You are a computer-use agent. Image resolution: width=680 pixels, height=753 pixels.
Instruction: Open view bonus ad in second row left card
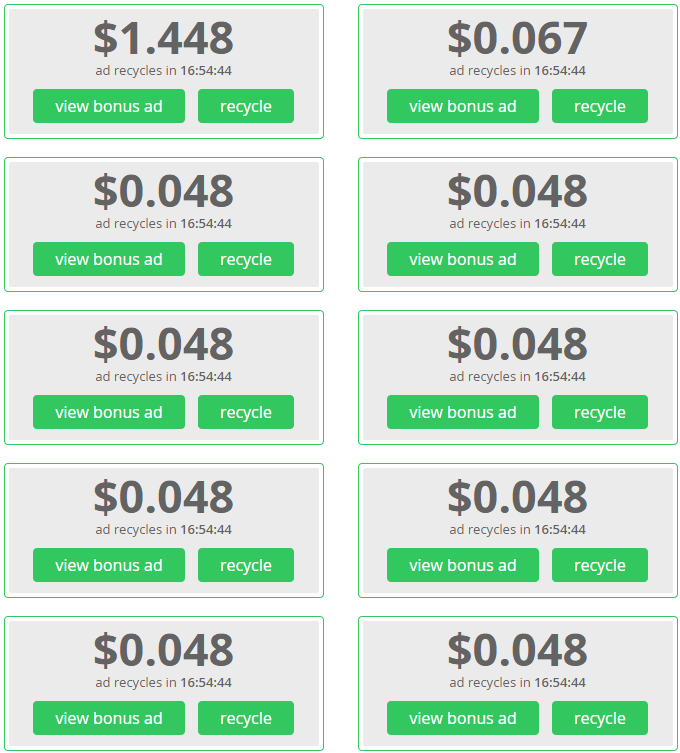pyautogui.click(x=109, y=259)
